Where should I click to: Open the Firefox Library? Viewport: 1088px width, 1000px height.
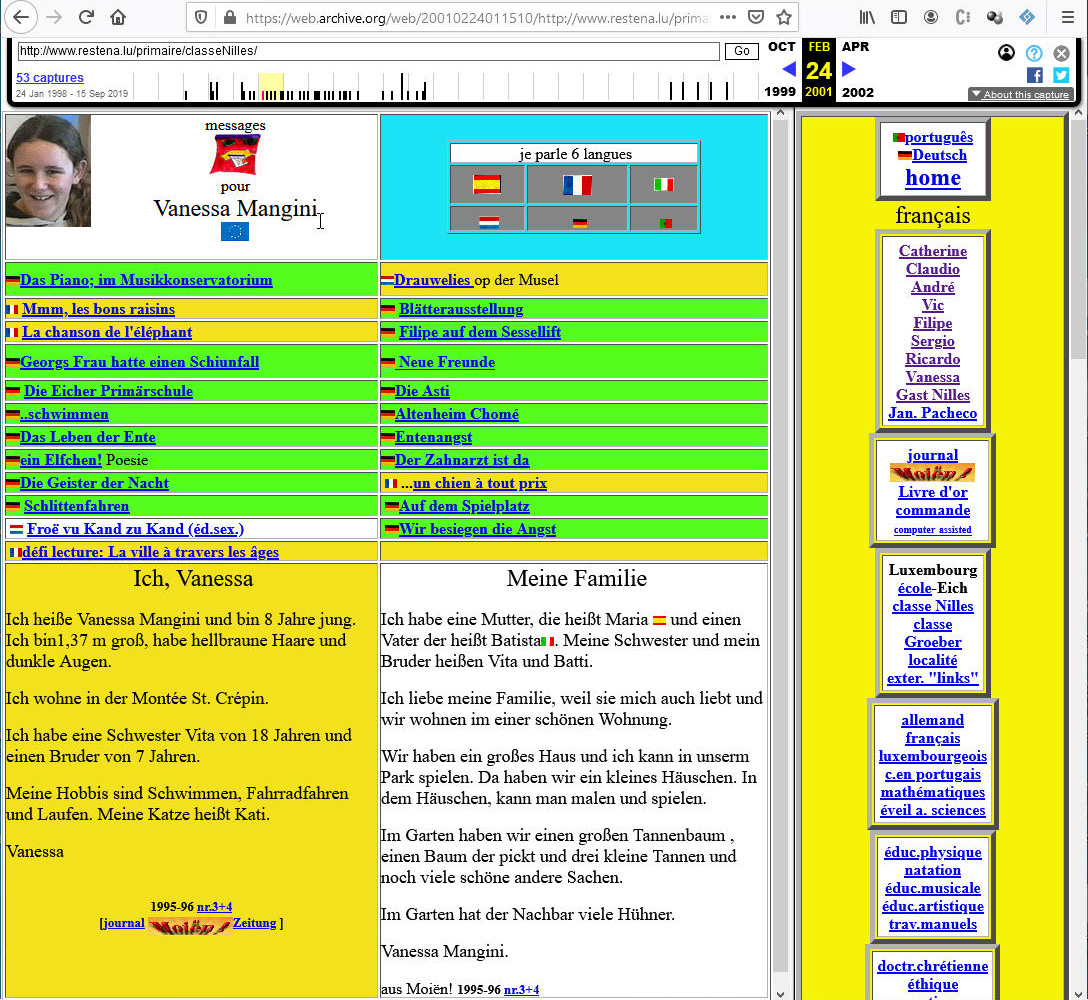pos(867,17)
